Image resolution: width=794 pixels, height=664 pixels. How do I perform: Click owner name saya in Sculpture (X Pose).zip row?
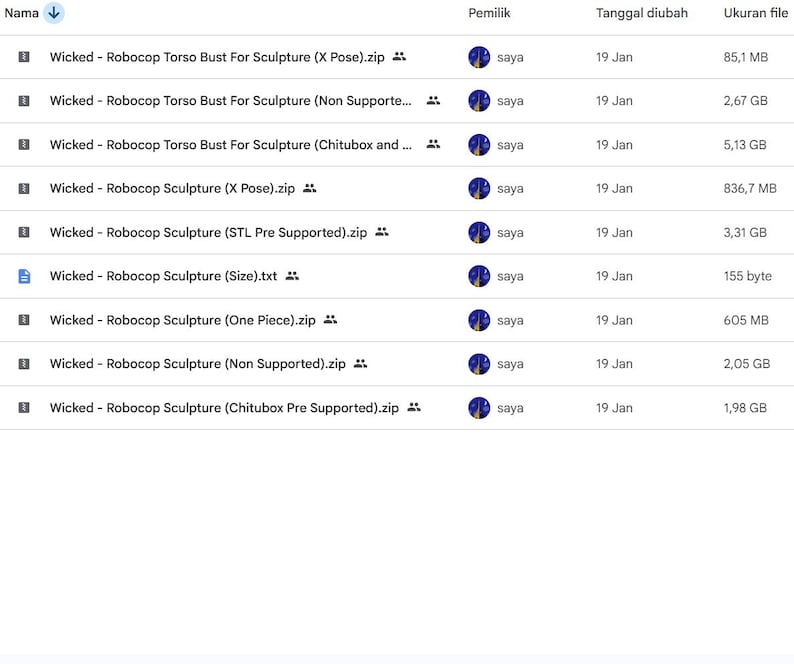tap(510, 189)
